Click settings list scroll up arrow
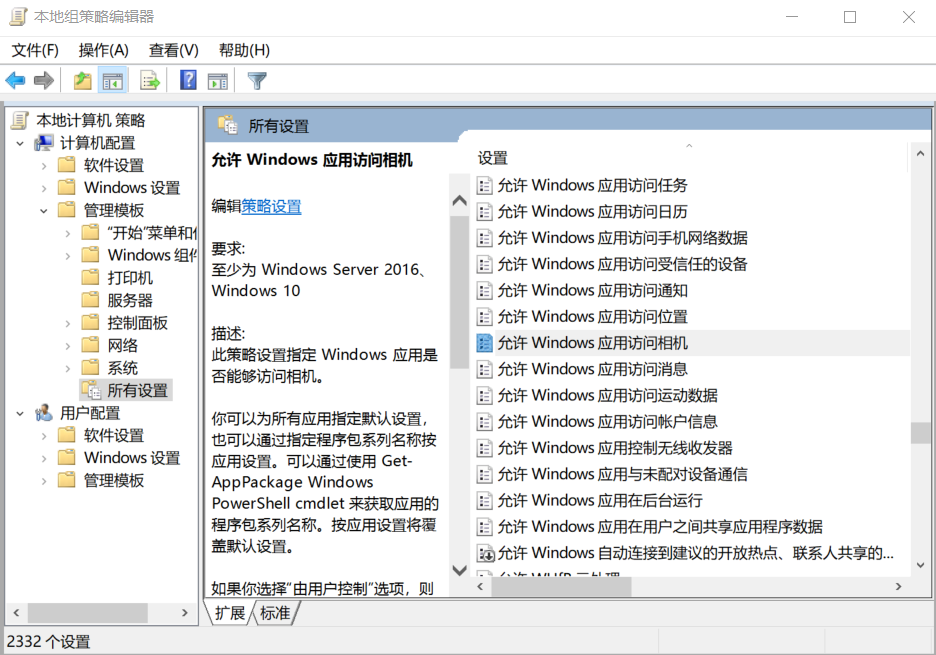Screen dimensions: 936x655 pyautogui.click(x=920, y=153)
